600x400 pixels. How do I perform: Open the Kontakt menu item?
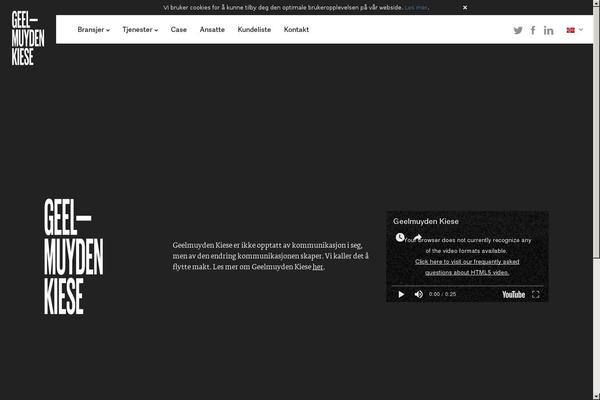coord(296,29)
